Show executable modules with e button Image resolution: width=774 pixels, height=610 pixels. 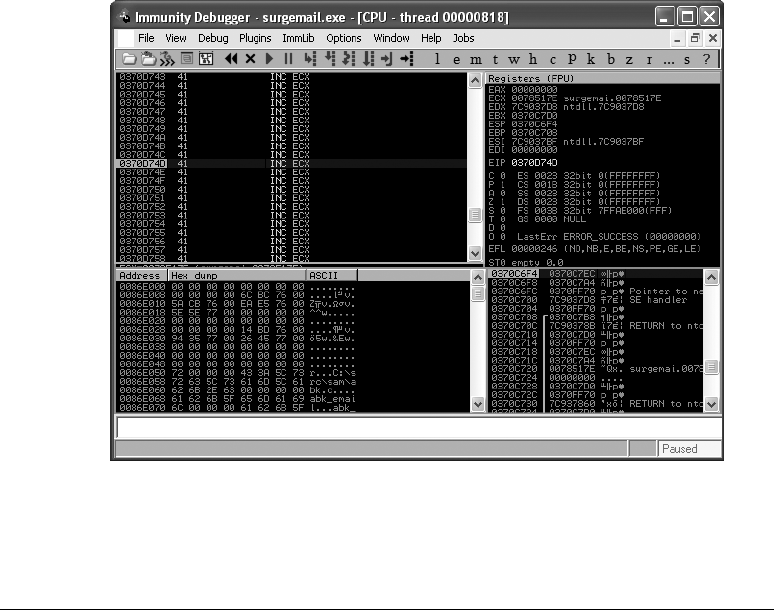(456, 59)
